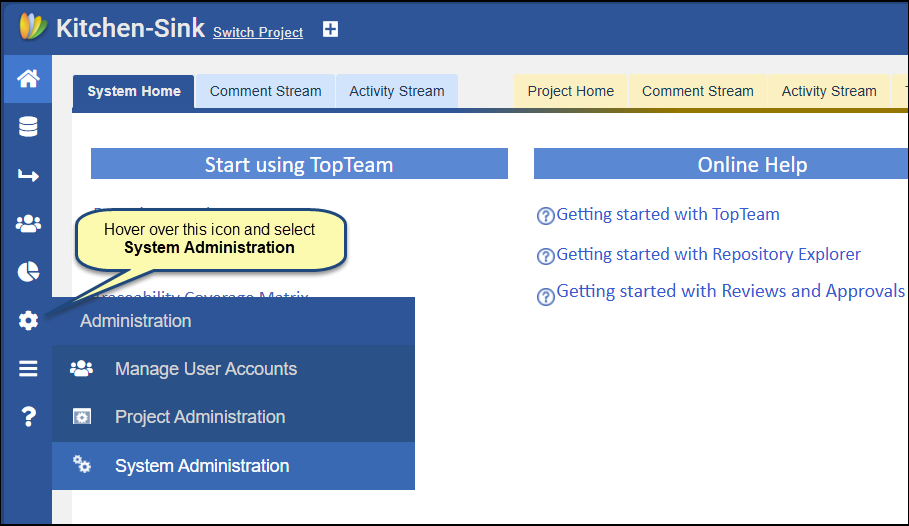Click the Project Administration icon
The height and width of the screenshot is (526, 909).
[82, 416]
